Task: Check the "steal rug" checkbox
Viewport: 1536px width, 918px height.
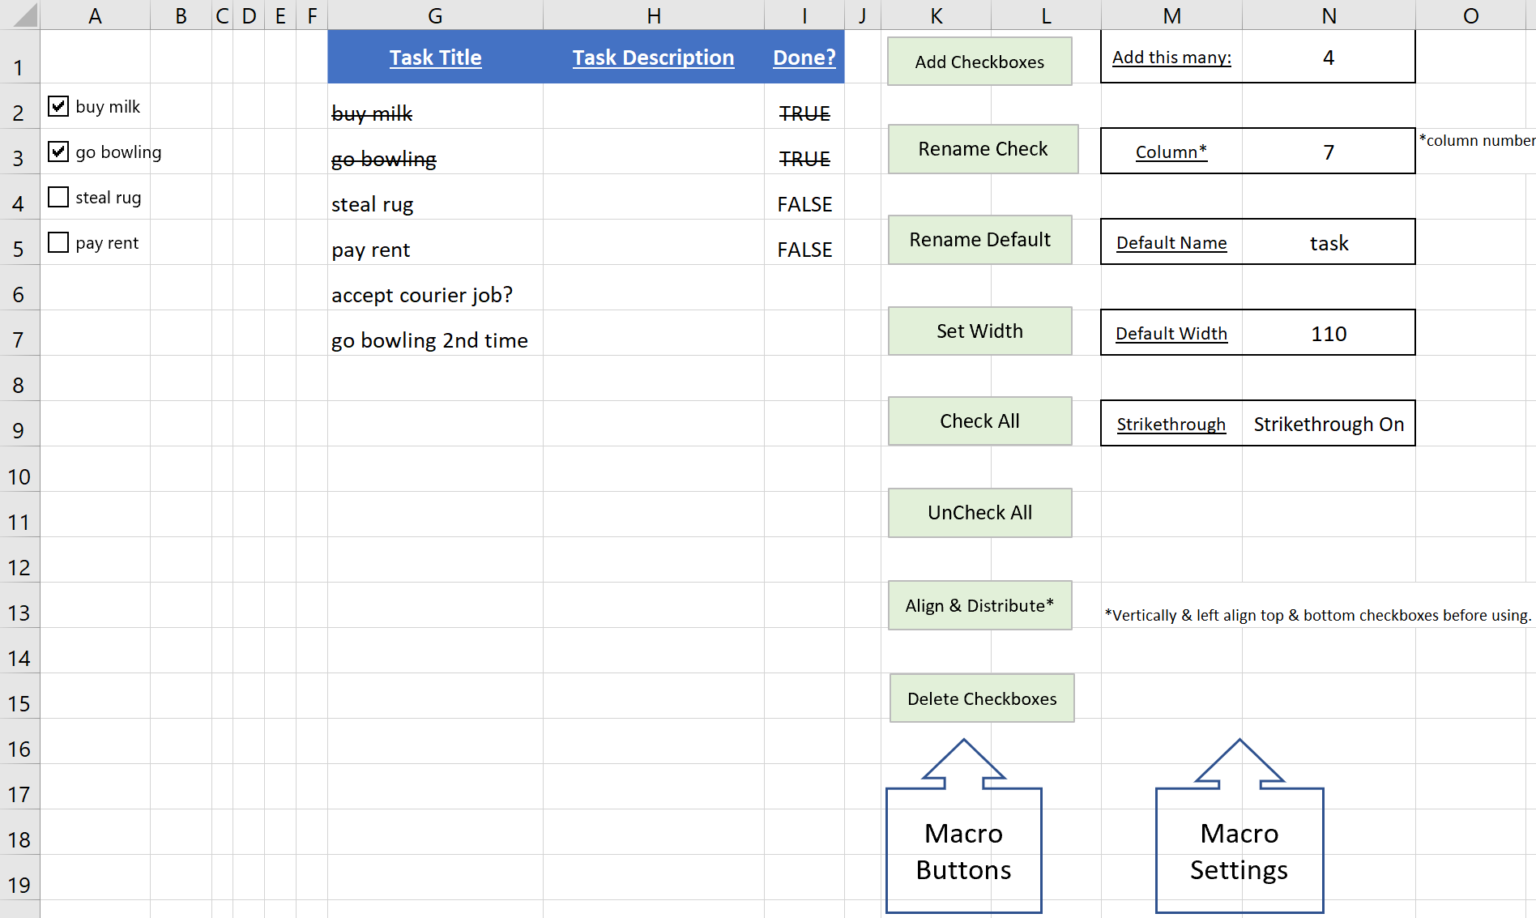Action: pyautogui.click(x=58, y=197)
